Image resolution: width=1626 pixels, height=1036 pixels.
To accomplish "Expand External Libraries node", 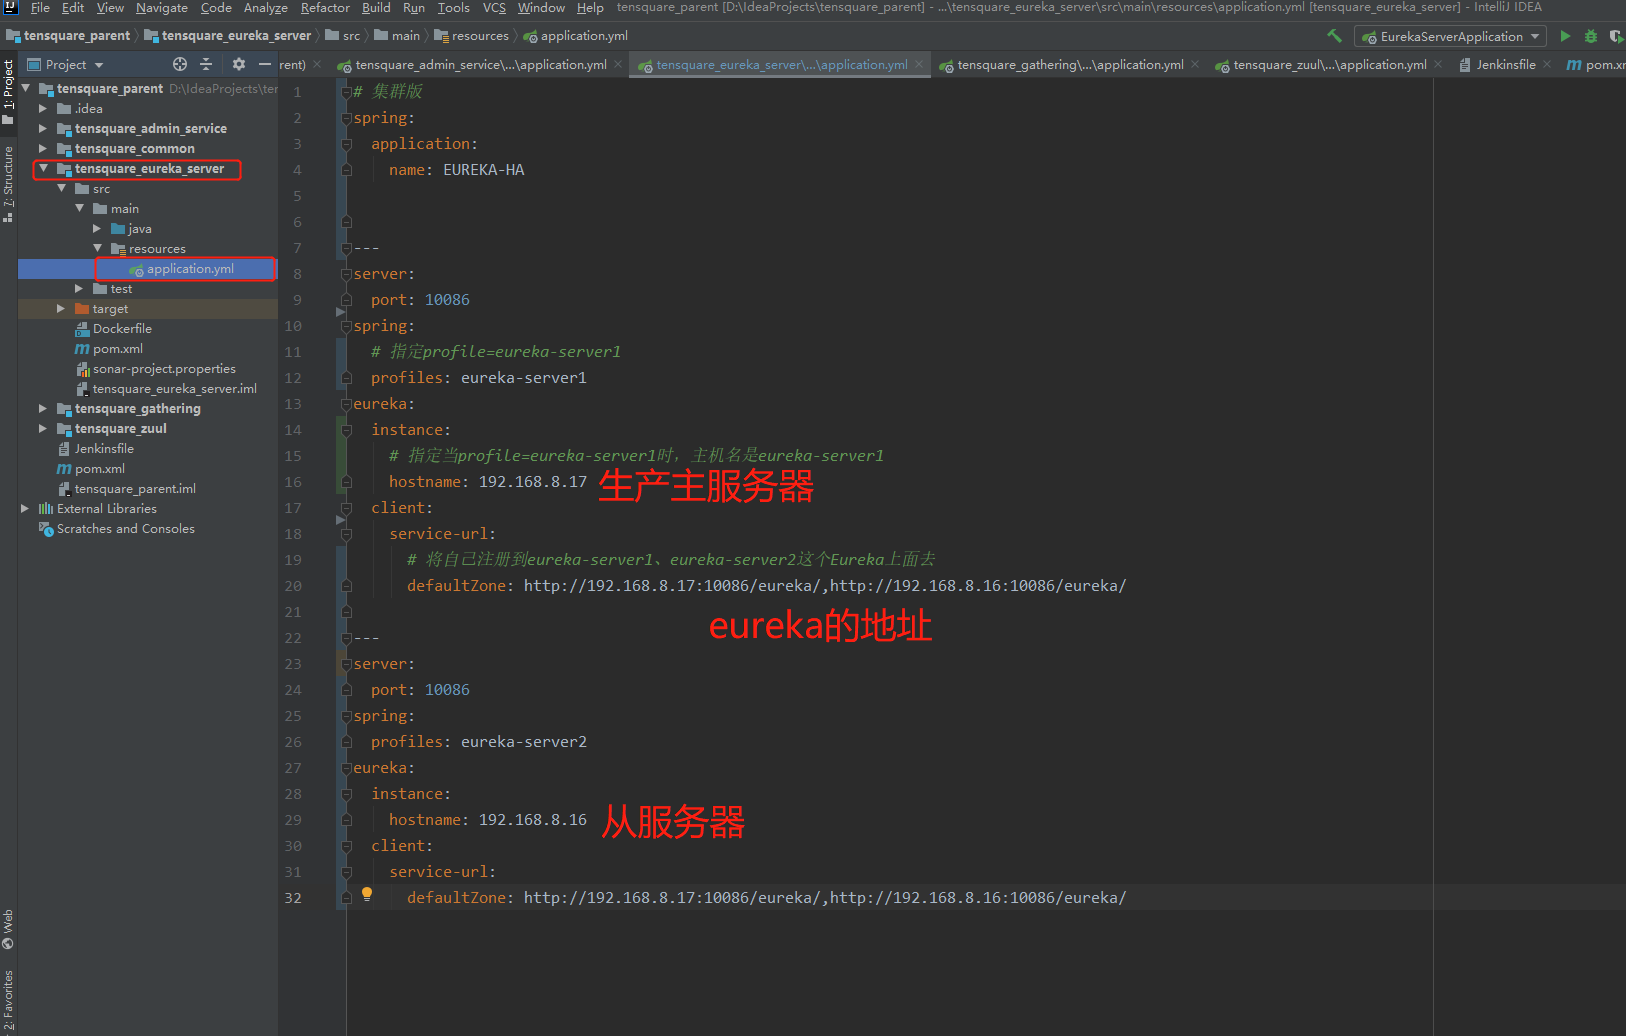I will click(x=25, y=509).
